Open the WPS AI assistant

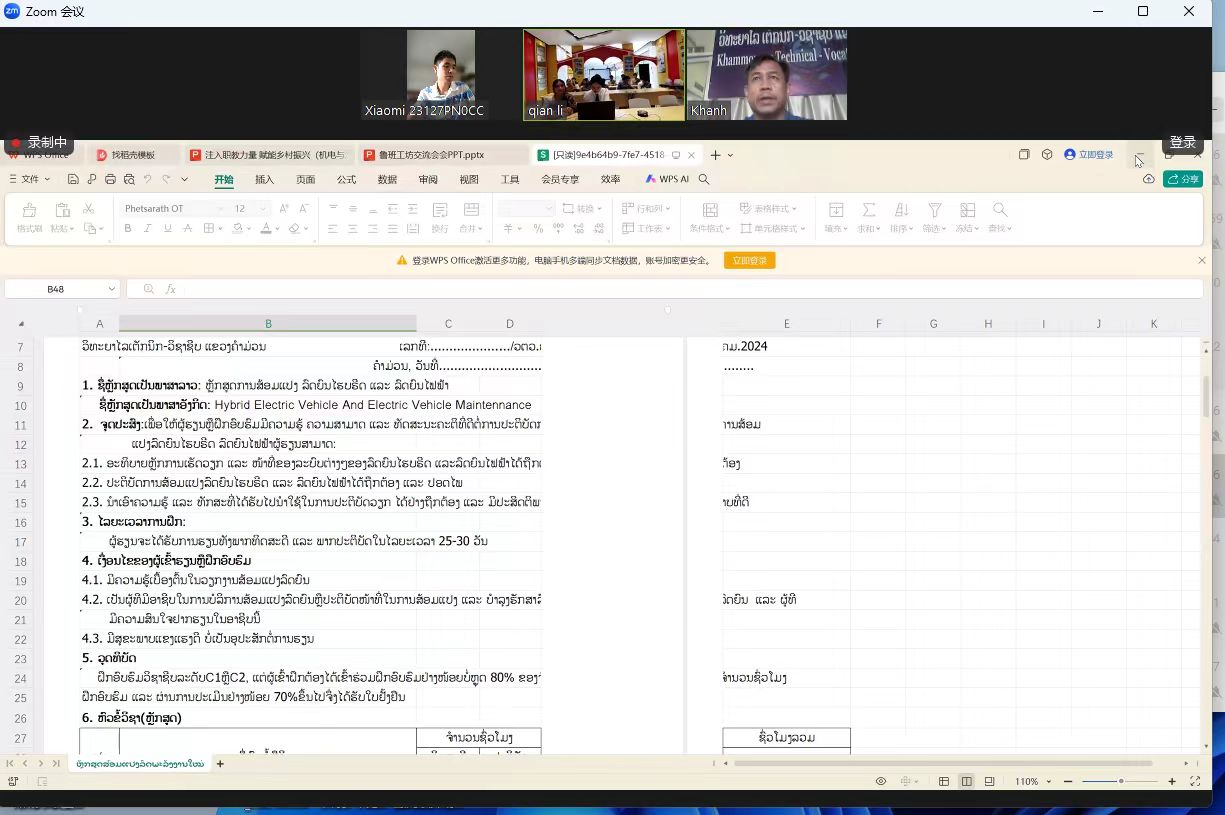tap(667, 180)
